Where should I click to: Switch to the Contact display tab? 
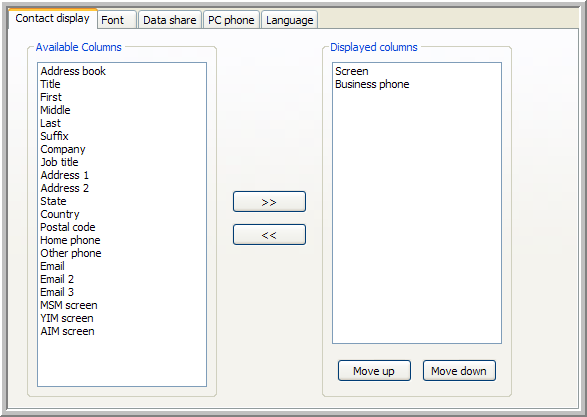click(52, 18)
